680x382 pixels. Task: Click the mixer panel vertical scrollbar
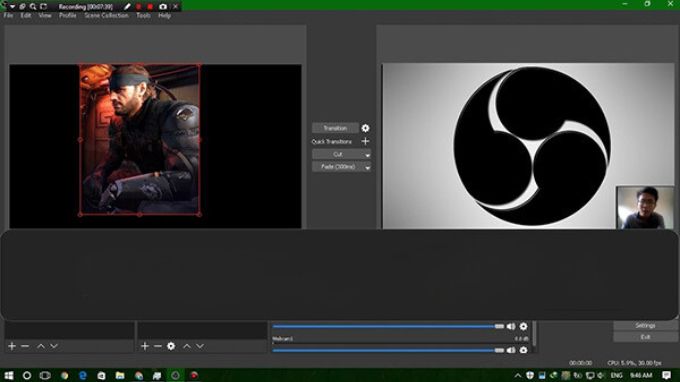point(534,333)
